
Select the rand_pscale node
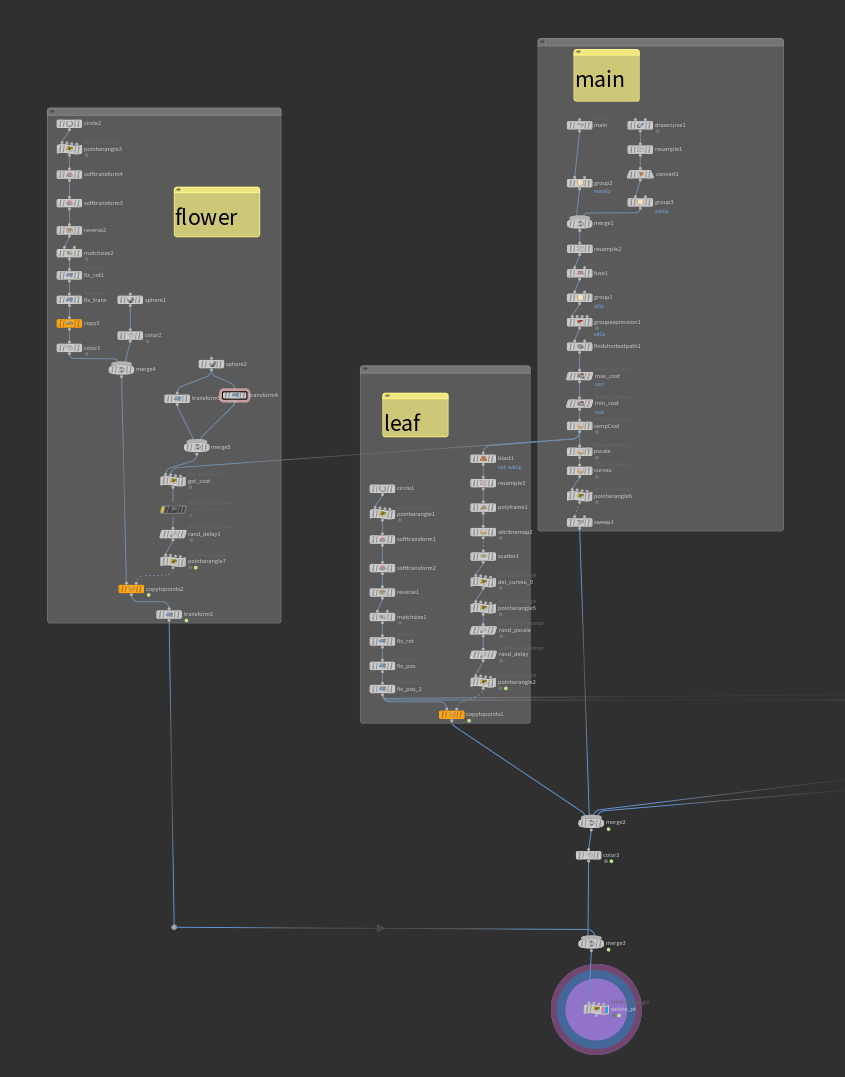(483, 630)
